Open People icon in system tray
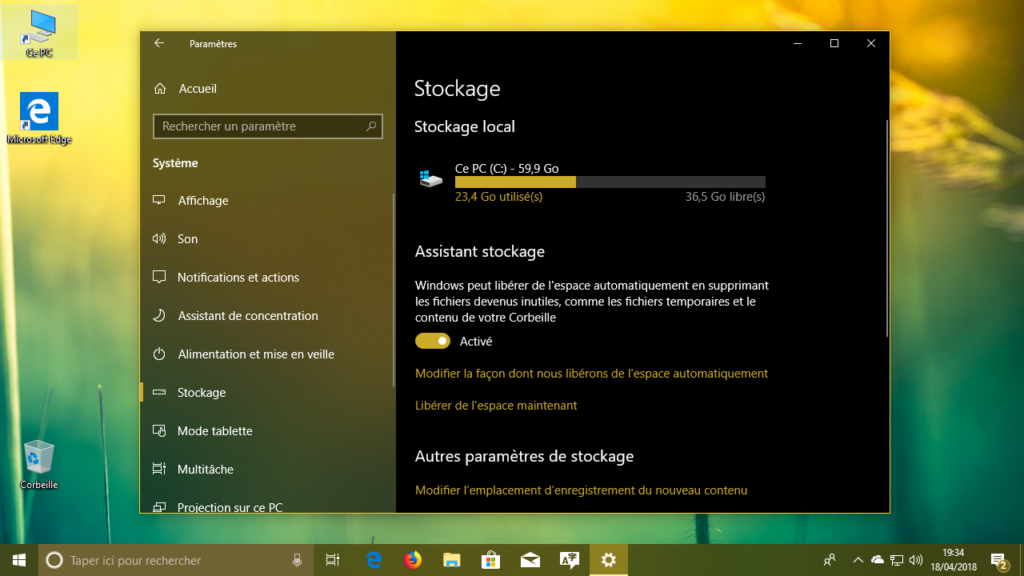1024x576 pixels. tap(829, 560)
